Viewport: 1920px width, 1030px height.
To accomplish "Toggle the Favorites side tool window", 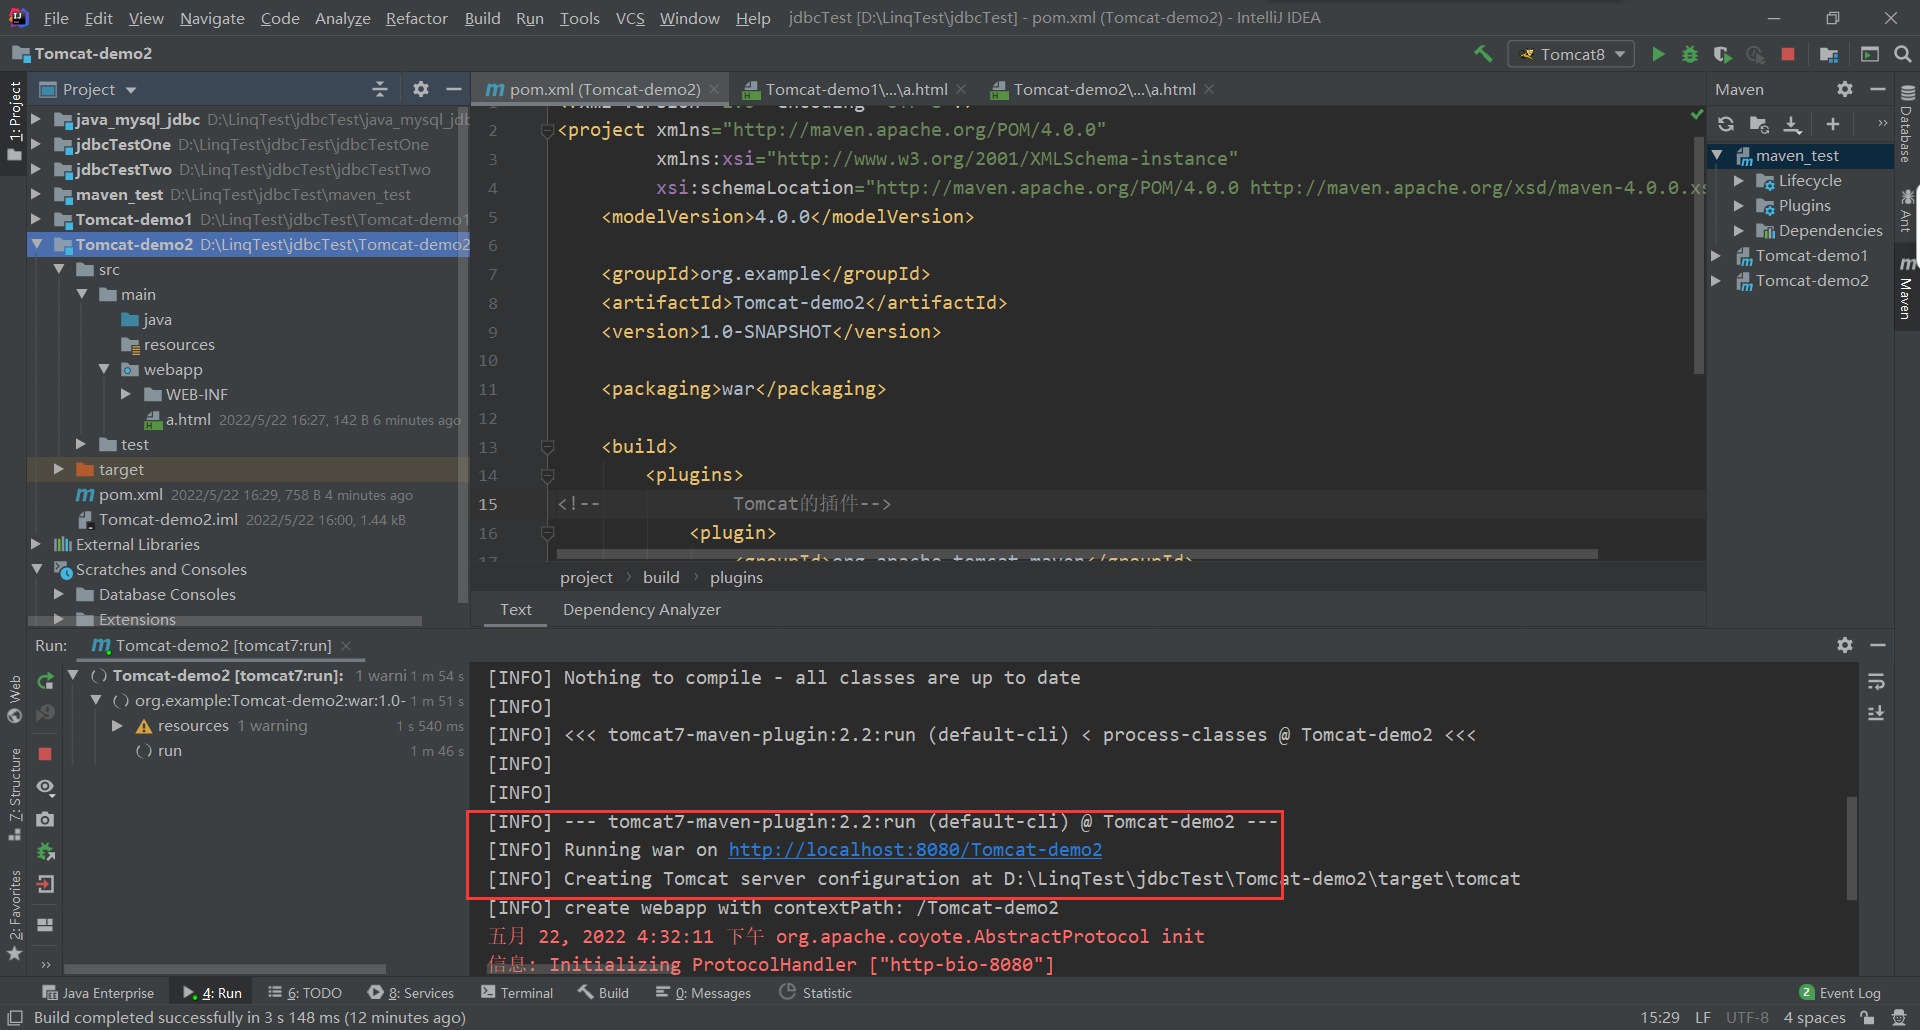I will [x=14, y=915].
